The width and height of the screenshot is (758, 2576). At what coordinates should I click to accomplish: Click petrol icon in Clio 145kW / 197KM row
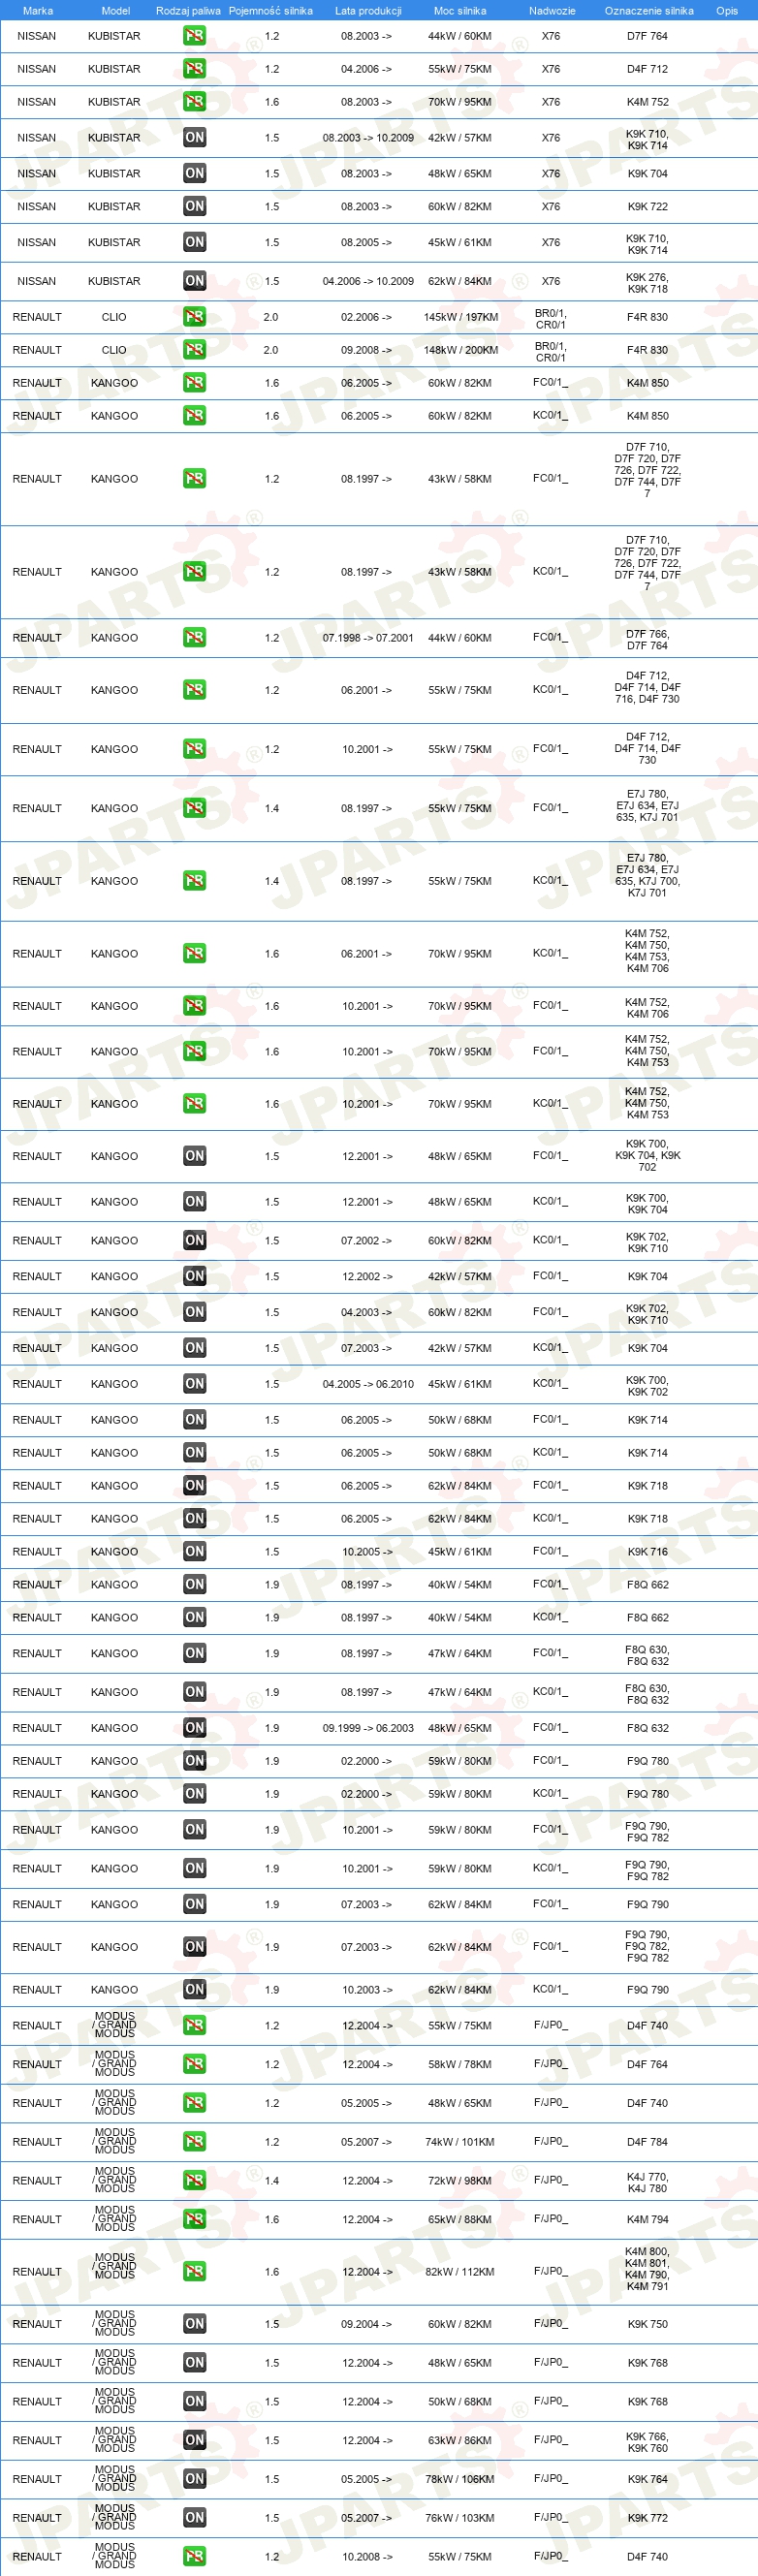[x=194, y=317]
